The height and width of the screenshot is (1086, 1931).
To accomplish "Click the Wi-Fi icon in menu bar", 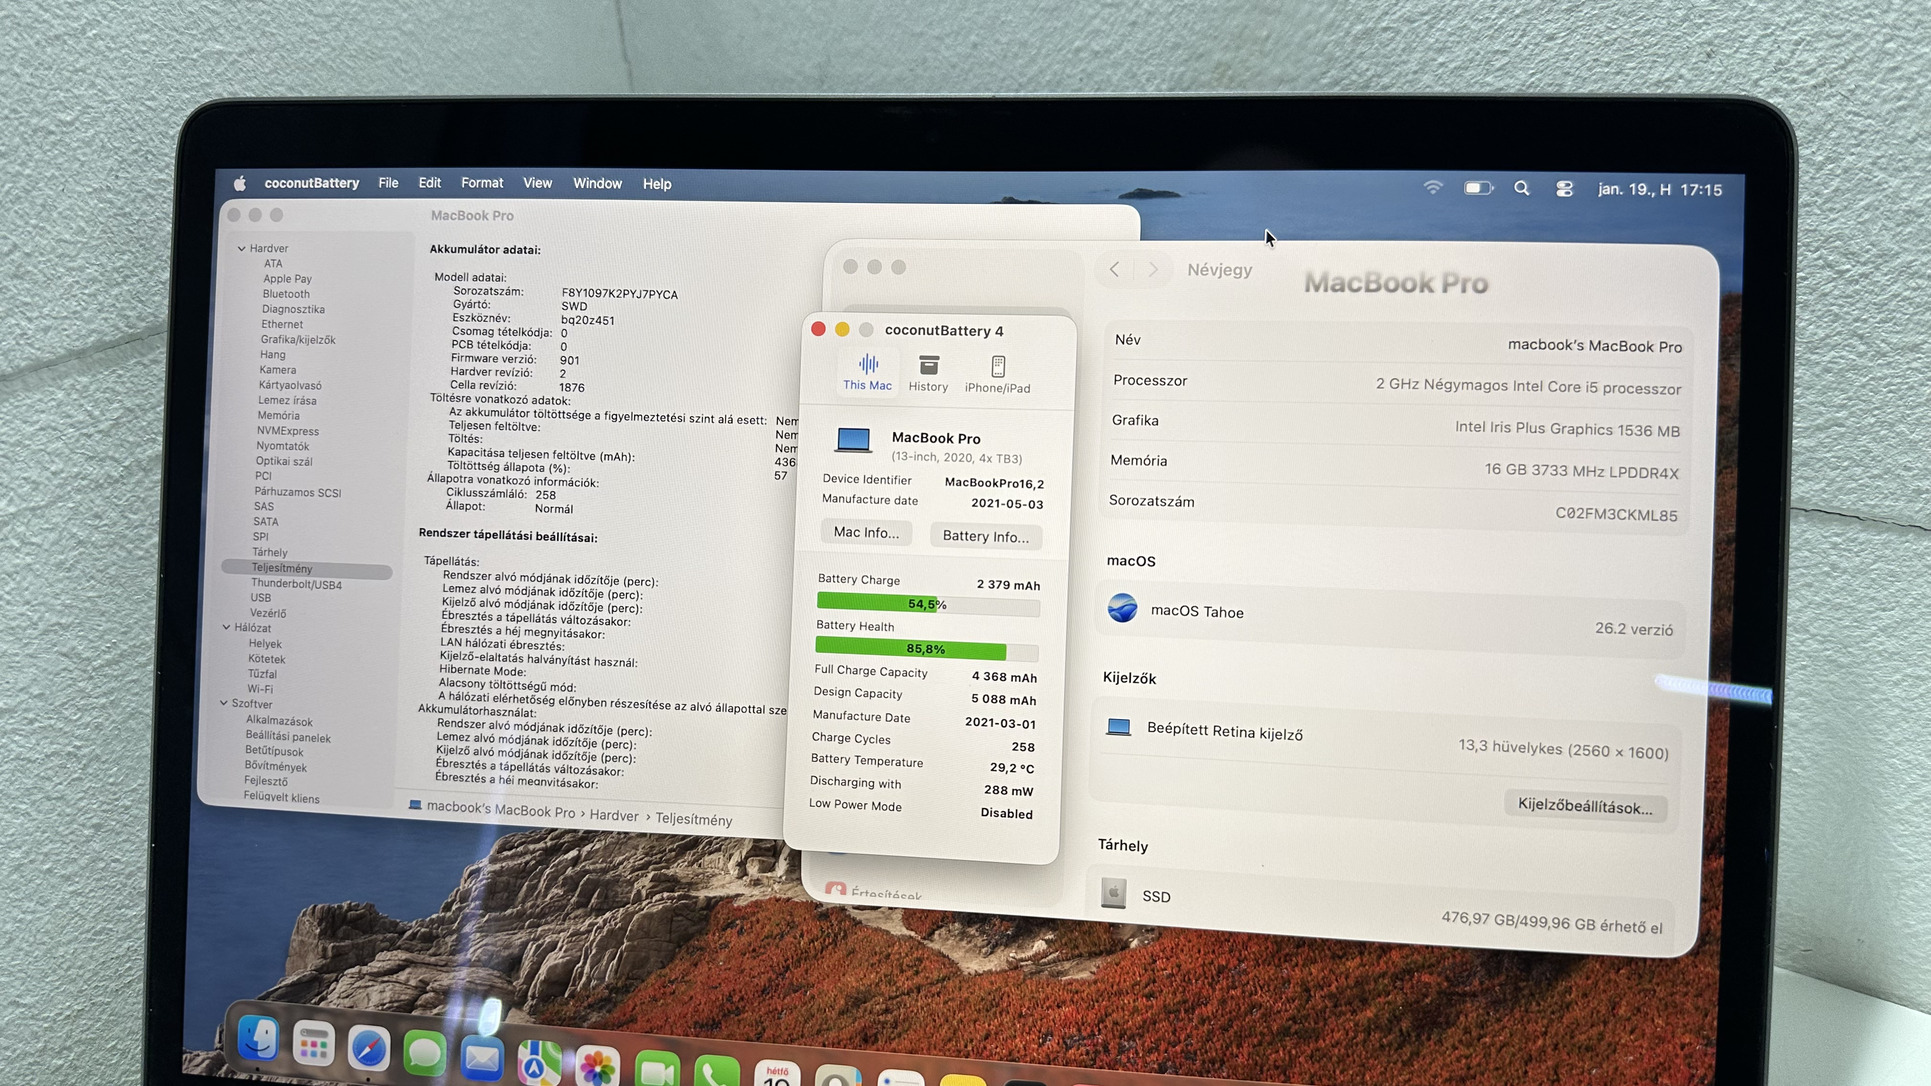I will (x=1433, y=187).
